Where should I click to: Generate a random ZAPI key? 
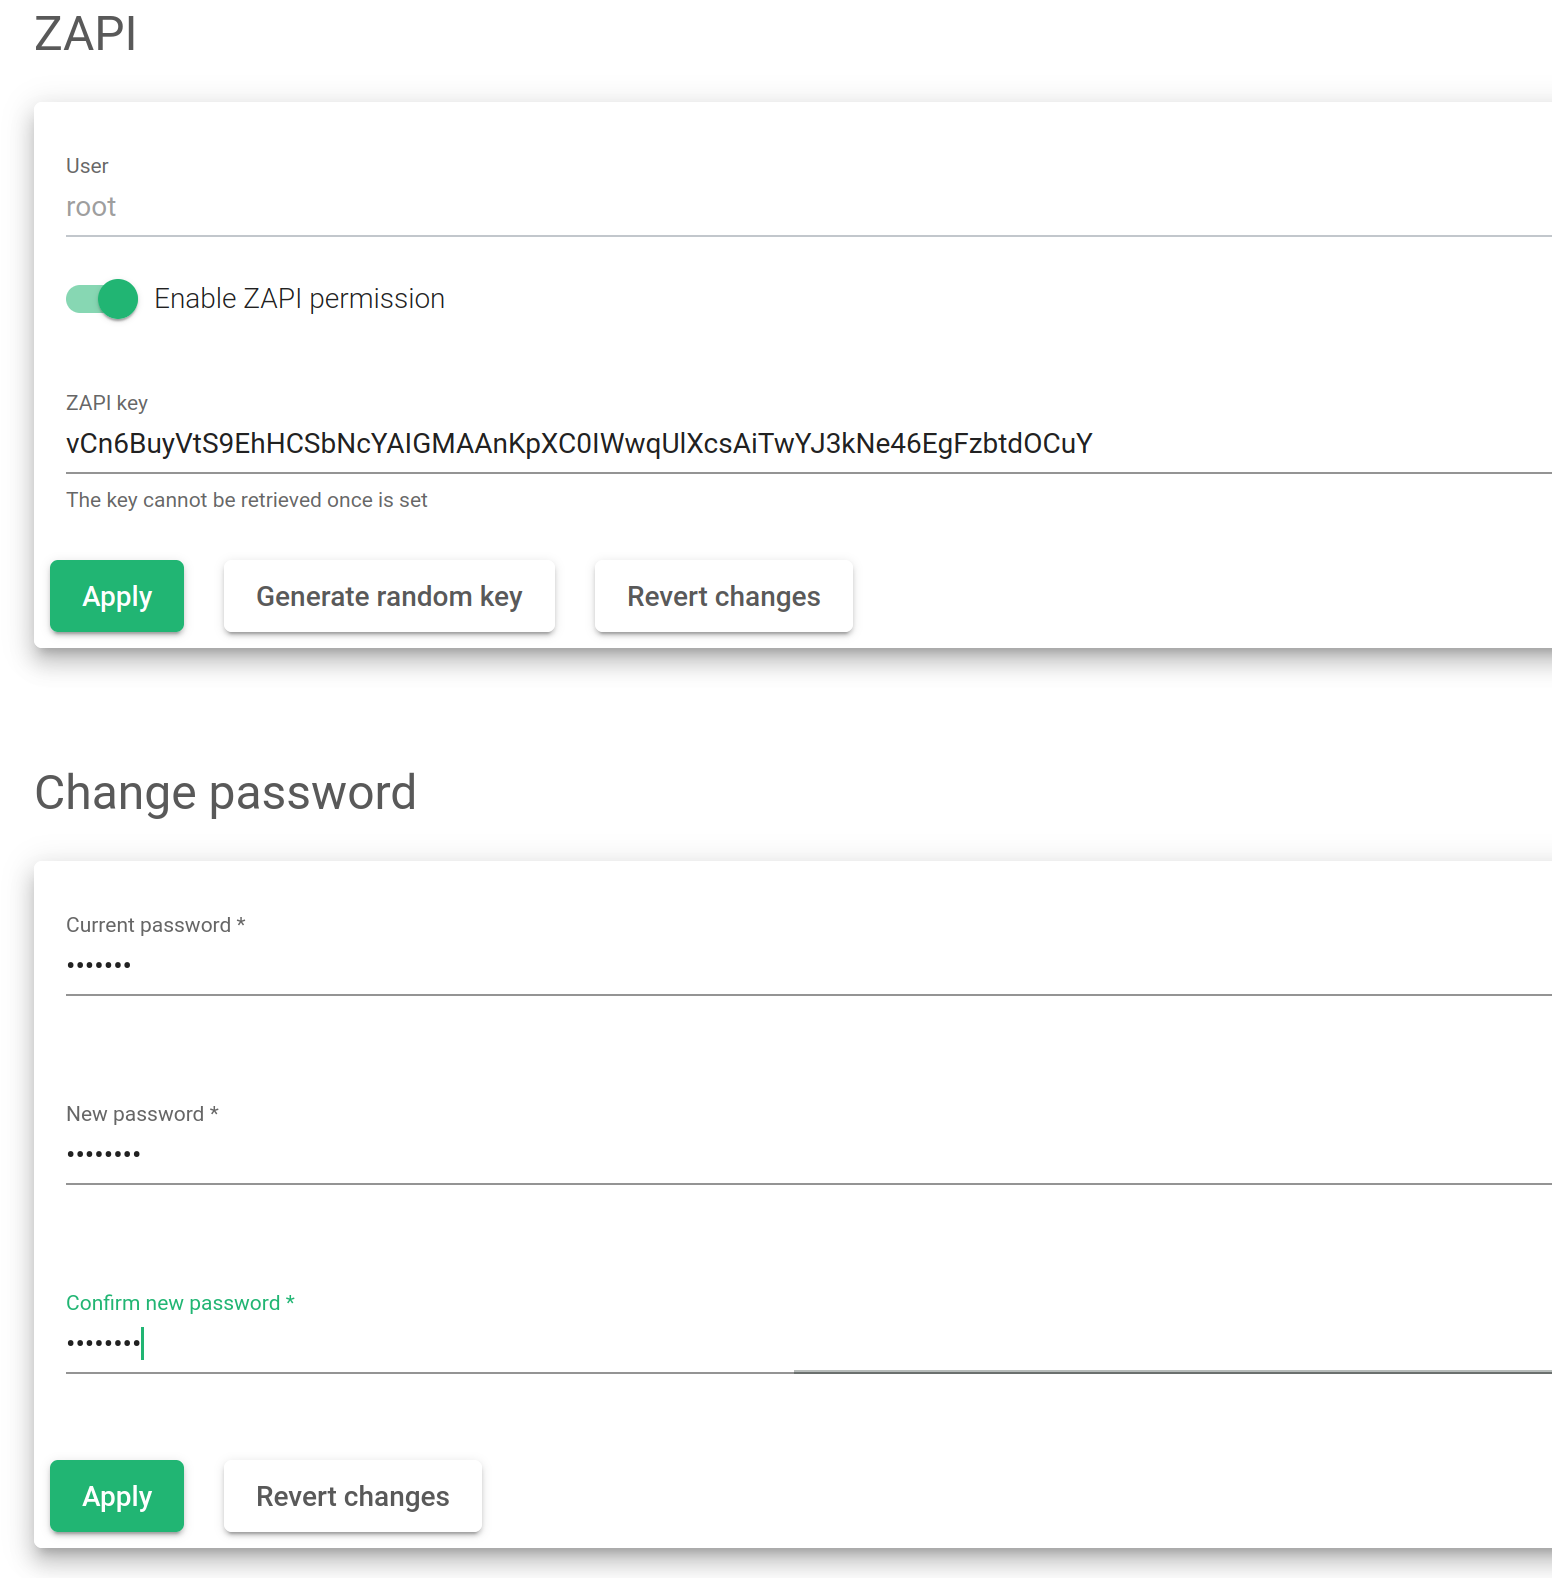coord(389,596)
